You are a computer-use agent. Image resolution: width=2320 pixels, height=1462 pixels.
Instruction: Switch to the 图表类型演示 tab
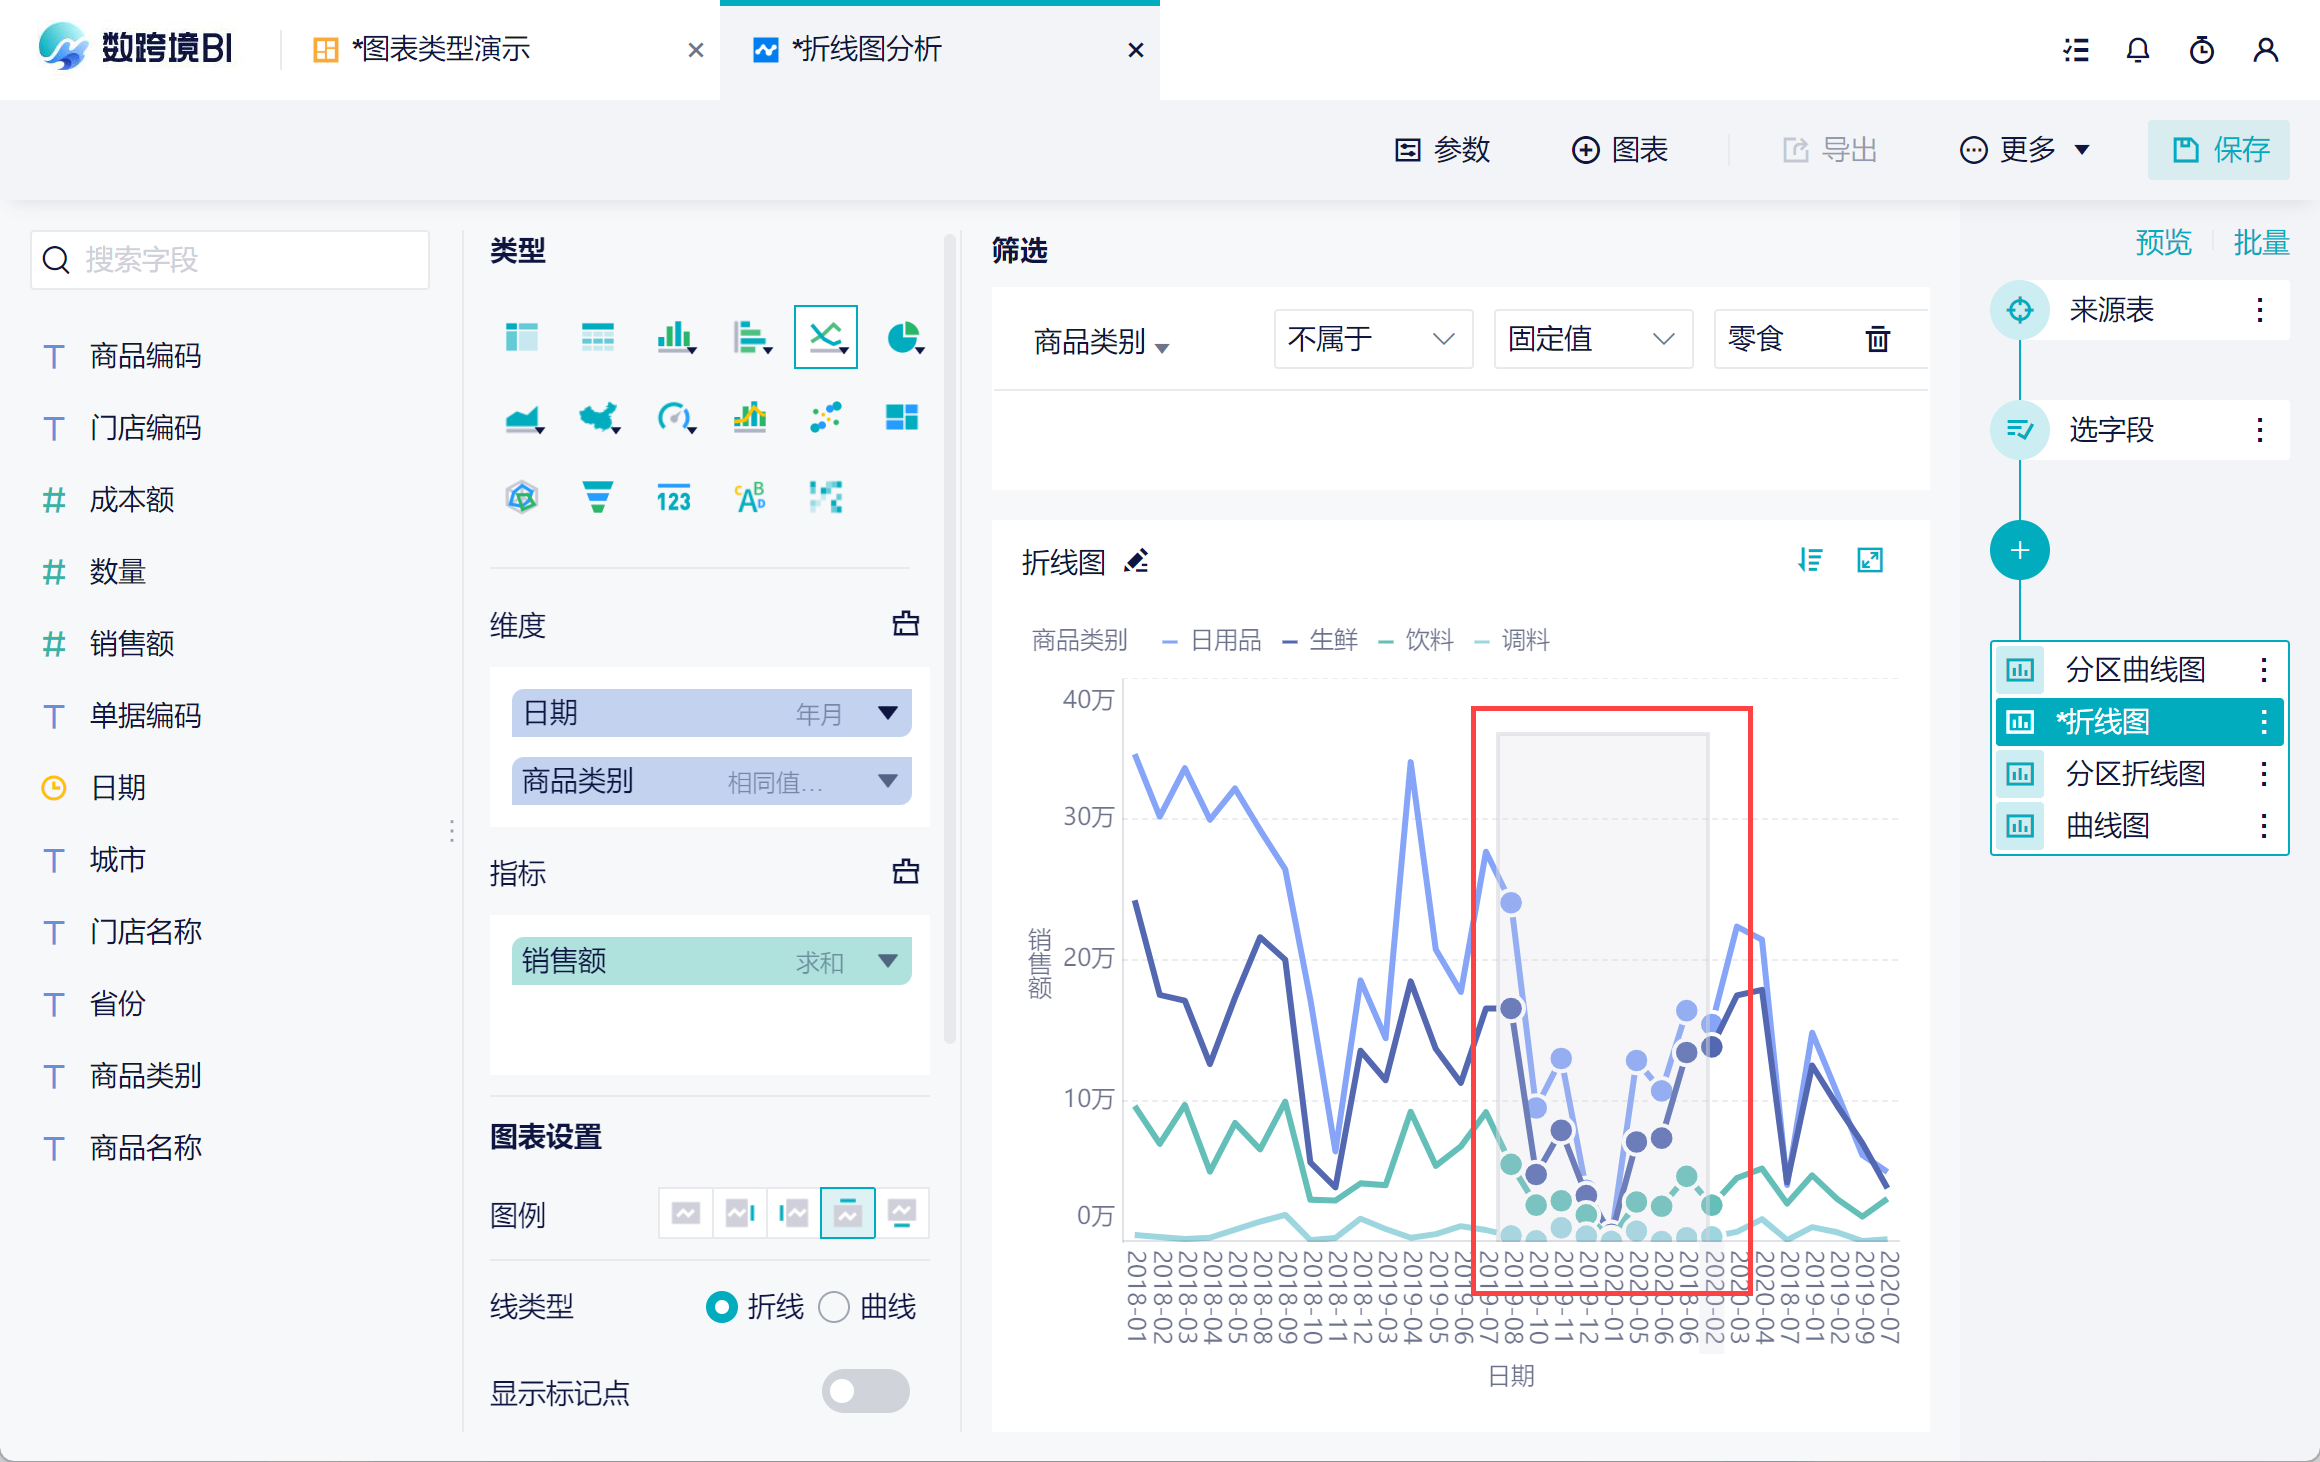pyautogui.click(x=440, y=49)
